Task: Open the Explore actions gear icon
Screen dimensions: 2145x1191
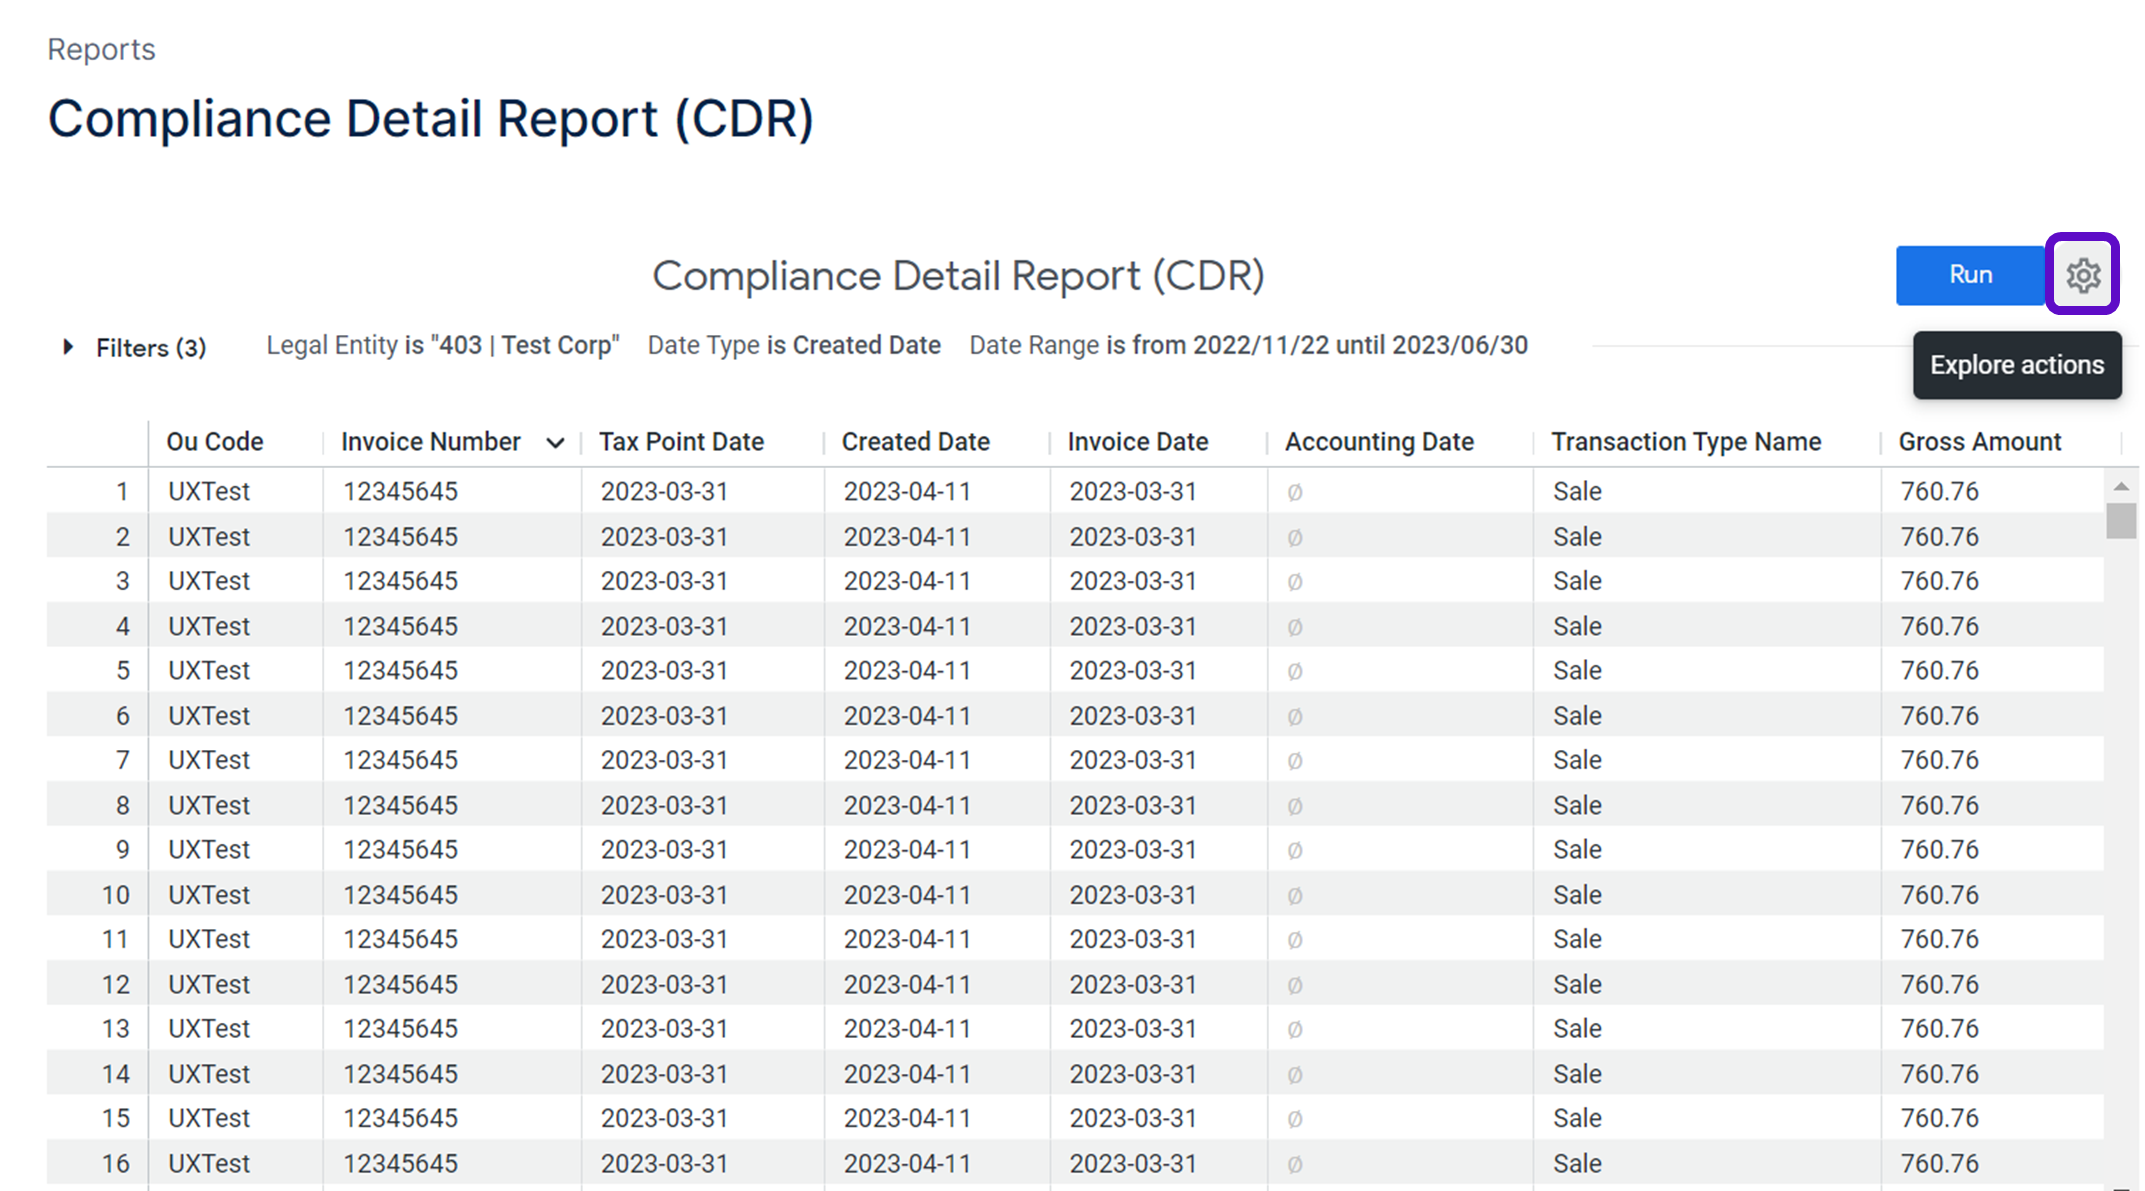Action: click(x=2082, y=275)
